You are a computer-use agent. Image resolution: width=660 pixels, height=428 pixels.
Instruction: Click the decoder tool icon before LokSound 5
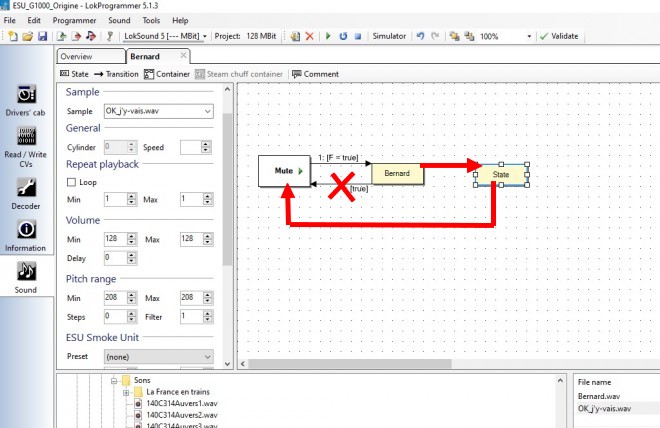[110, 36]
